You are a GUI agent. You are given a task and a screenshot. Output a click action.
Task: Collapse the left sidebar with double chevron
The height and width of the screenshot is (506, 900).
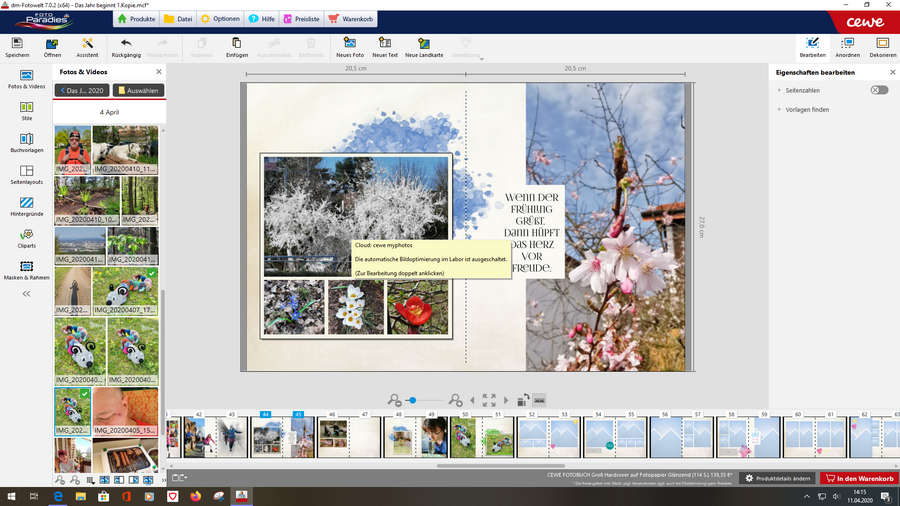27,294
